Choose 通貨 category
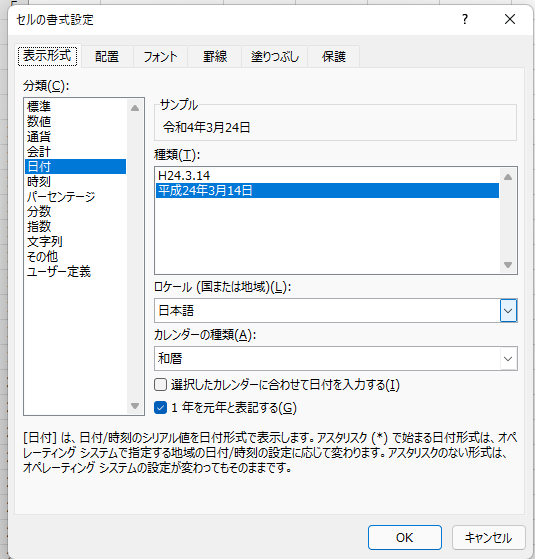The image size is (535, 559). pos(76,137)
